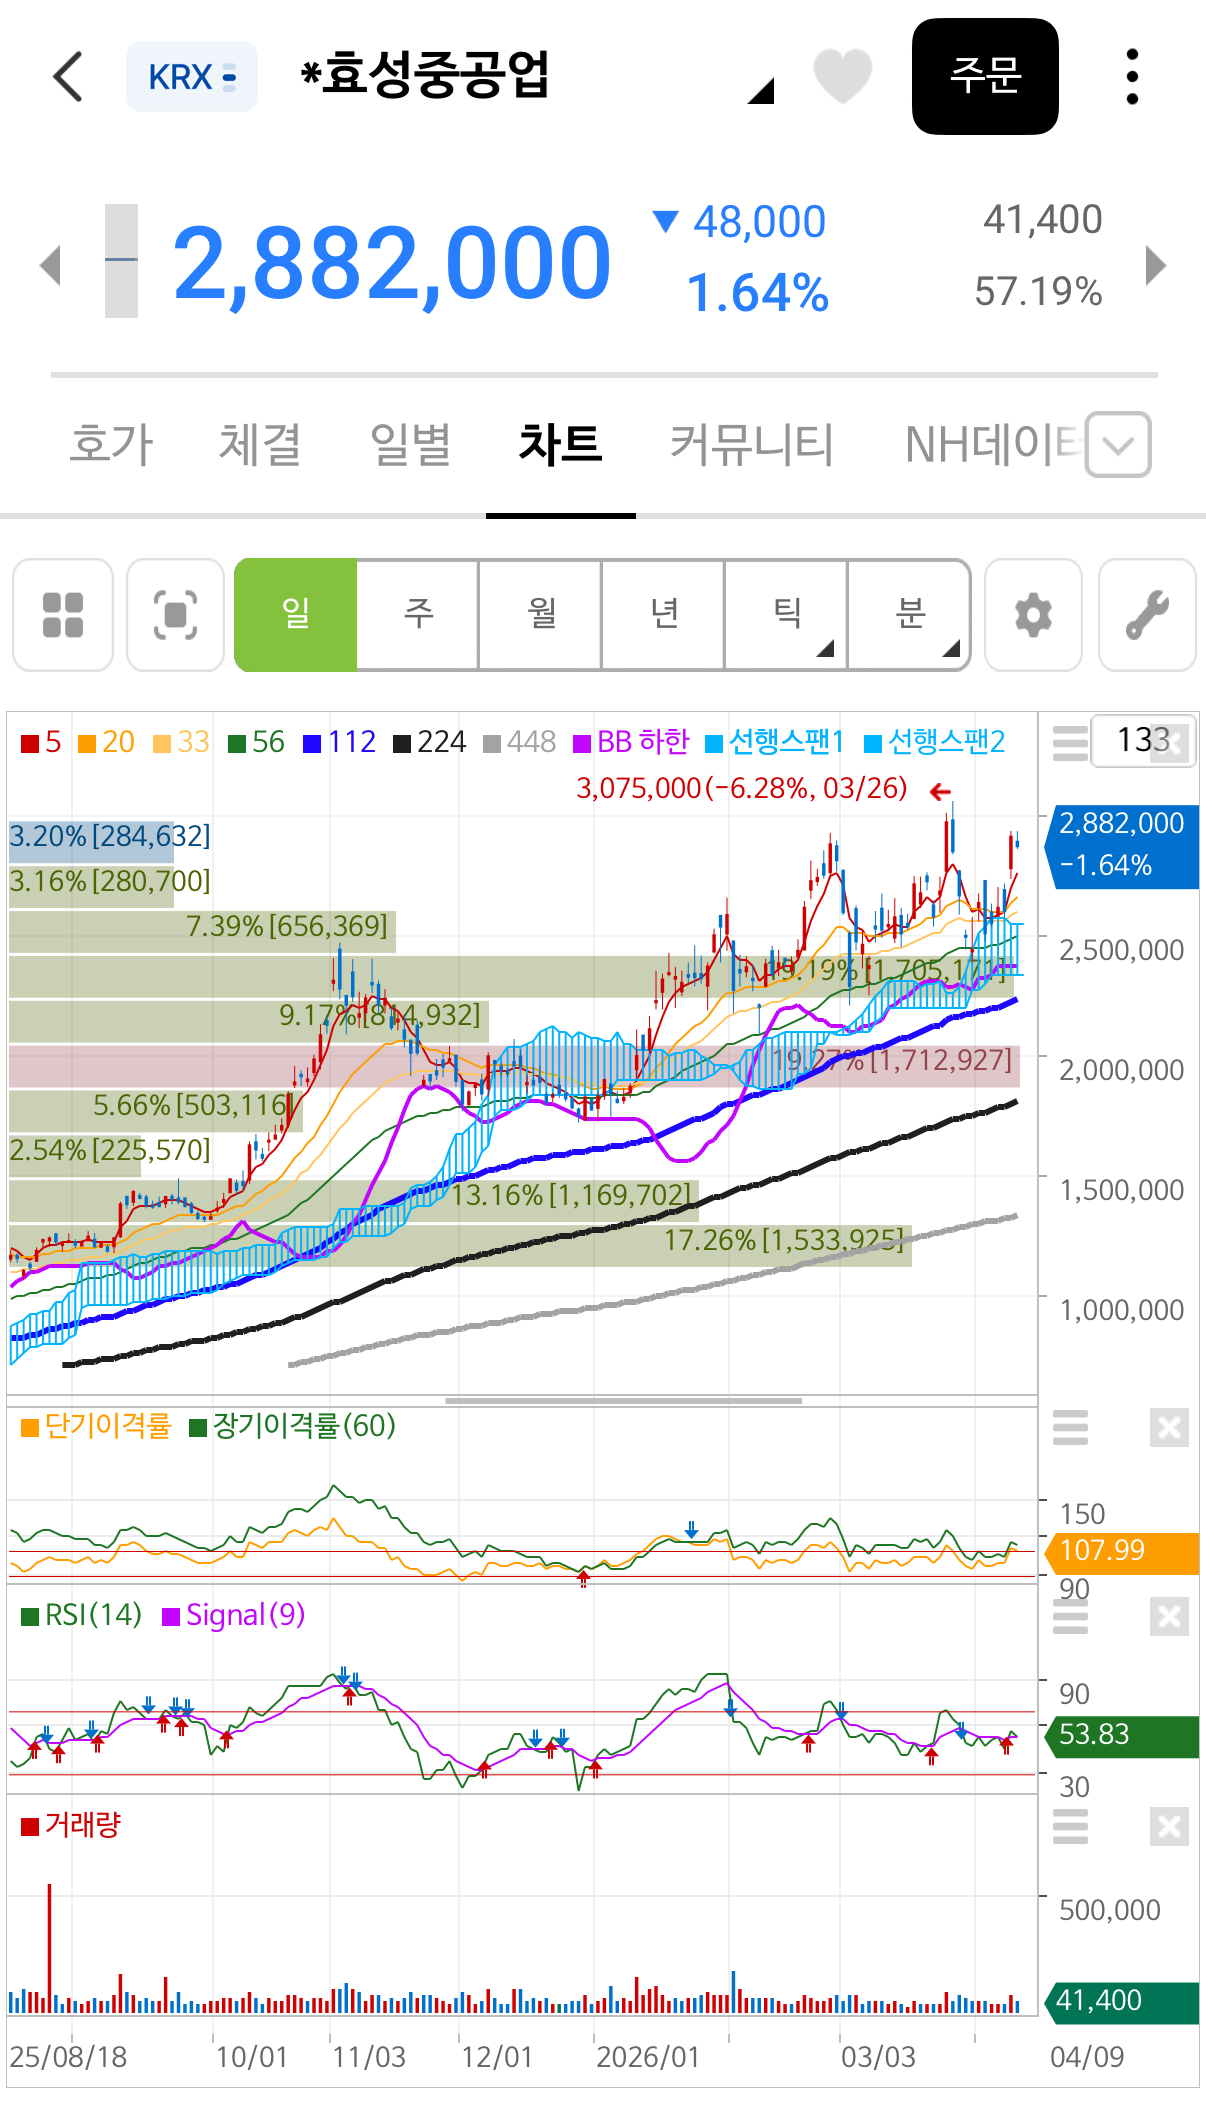Tap the Signal(9) legend label

tap(234, 1615)
